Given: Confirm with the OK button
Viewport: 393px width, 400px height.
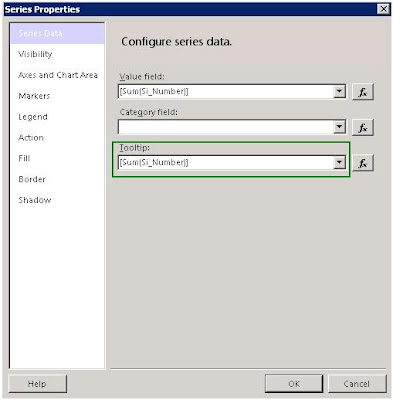Looking at the screenshot, I should point(294,384).
